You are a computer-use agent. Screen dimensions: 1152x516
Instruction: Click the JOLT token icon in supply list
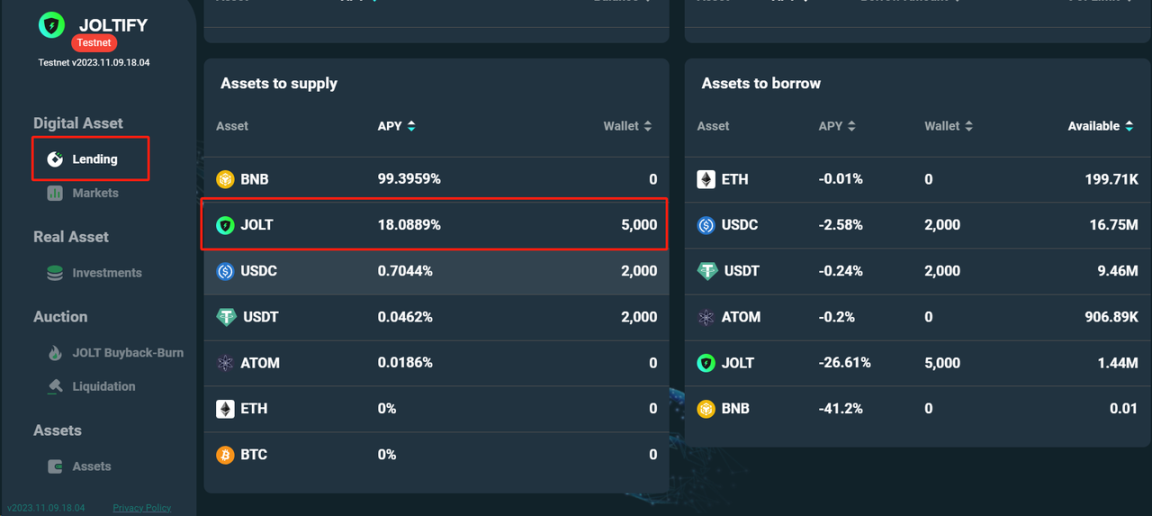(225, 225)
